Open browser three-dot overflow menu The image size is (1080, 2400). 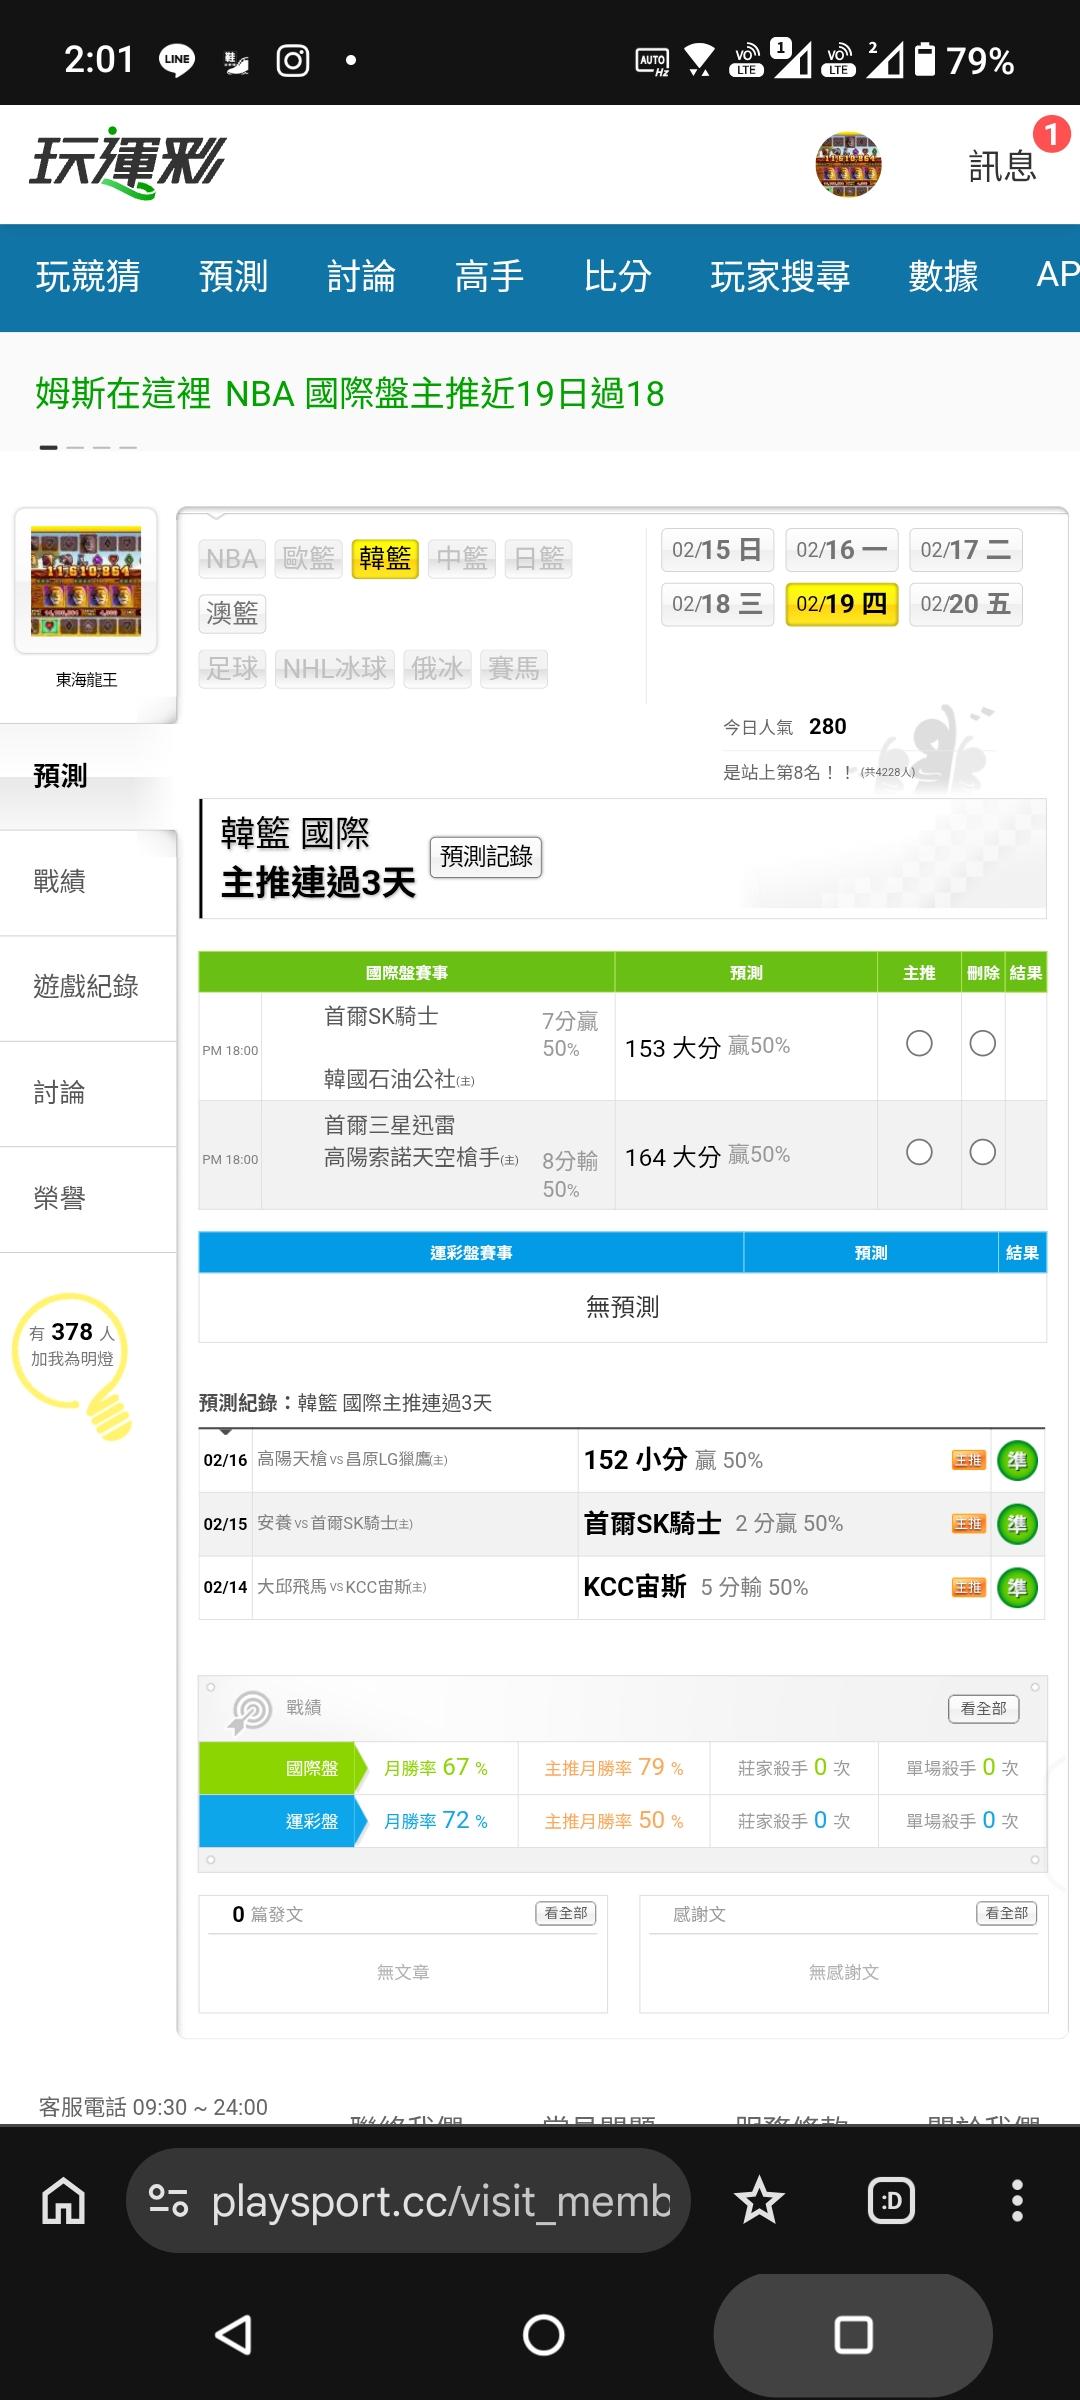1017,2201
